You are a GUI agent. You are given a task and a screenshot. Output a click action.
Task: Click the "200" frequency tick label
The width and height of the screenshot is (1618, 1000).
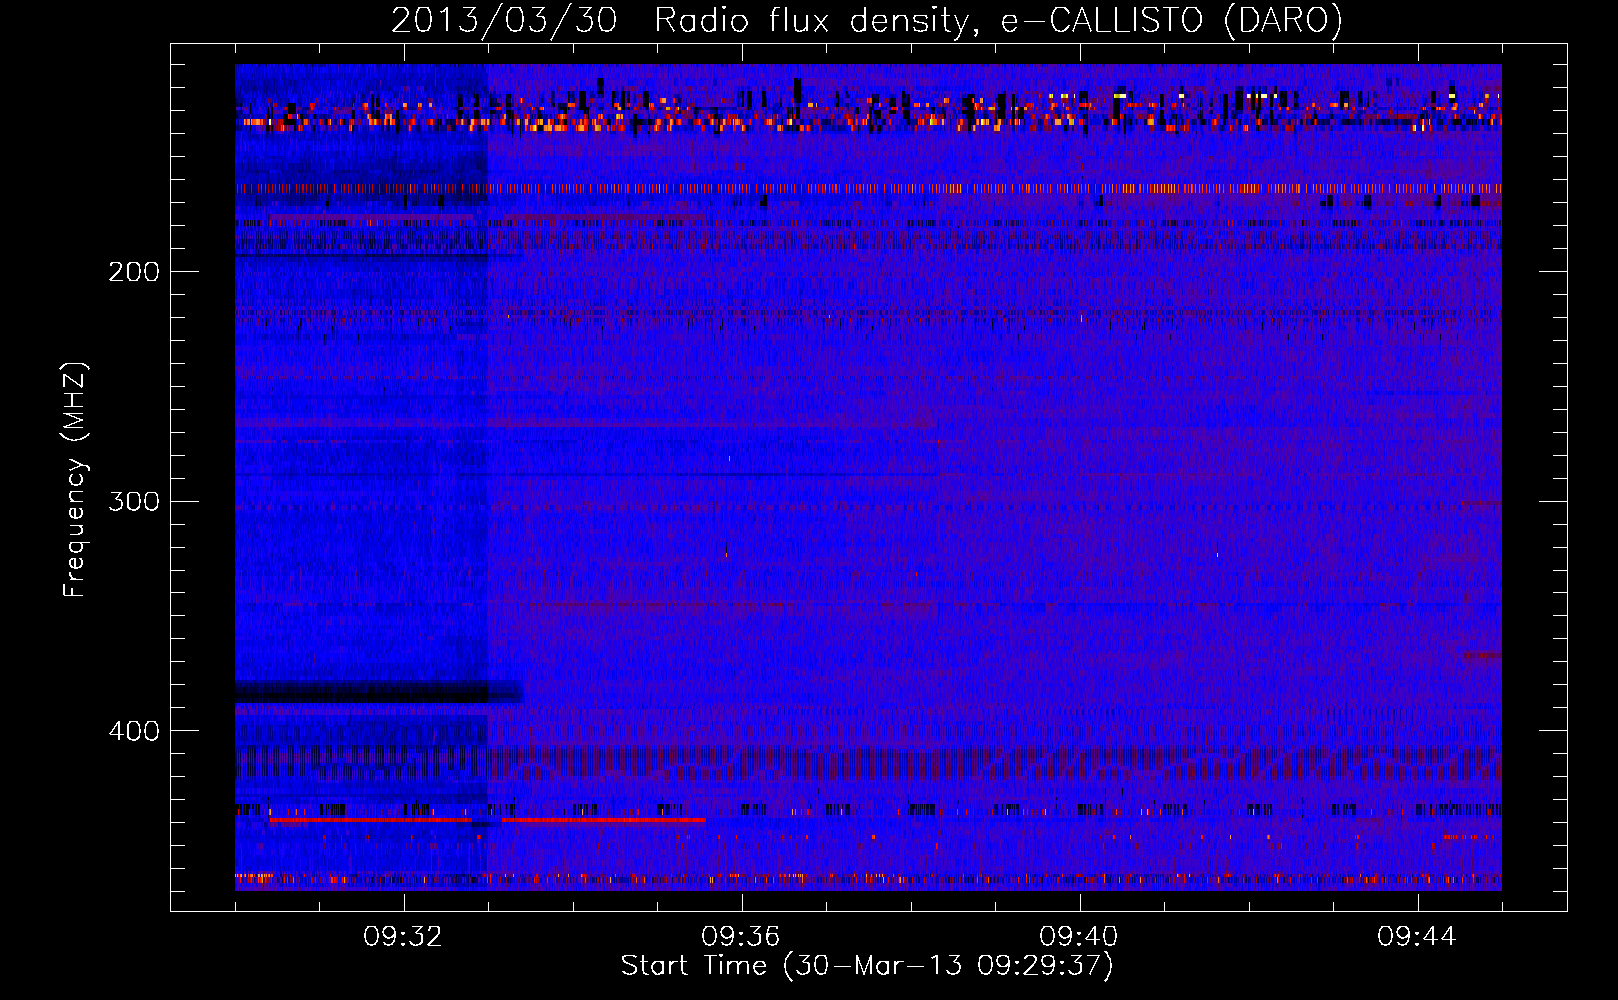point(134,272)
